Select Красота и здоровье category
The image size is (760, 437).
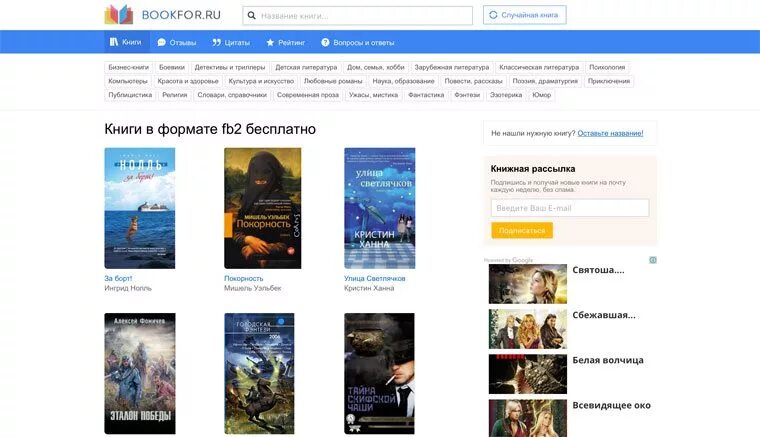point(188,81)
